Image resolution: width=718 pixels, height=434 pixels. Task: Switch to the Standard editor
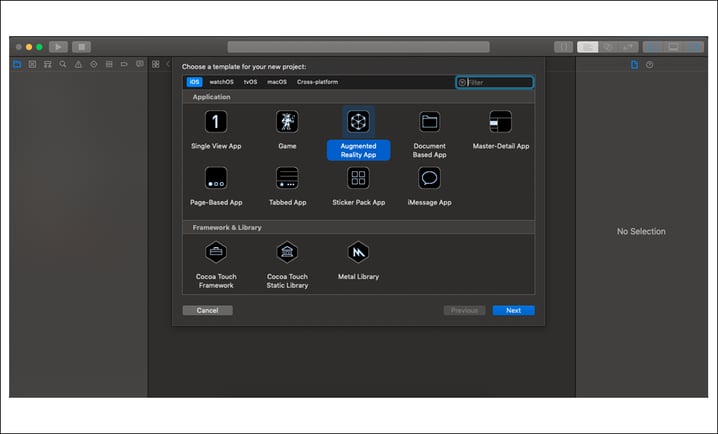tap(587, 47)
